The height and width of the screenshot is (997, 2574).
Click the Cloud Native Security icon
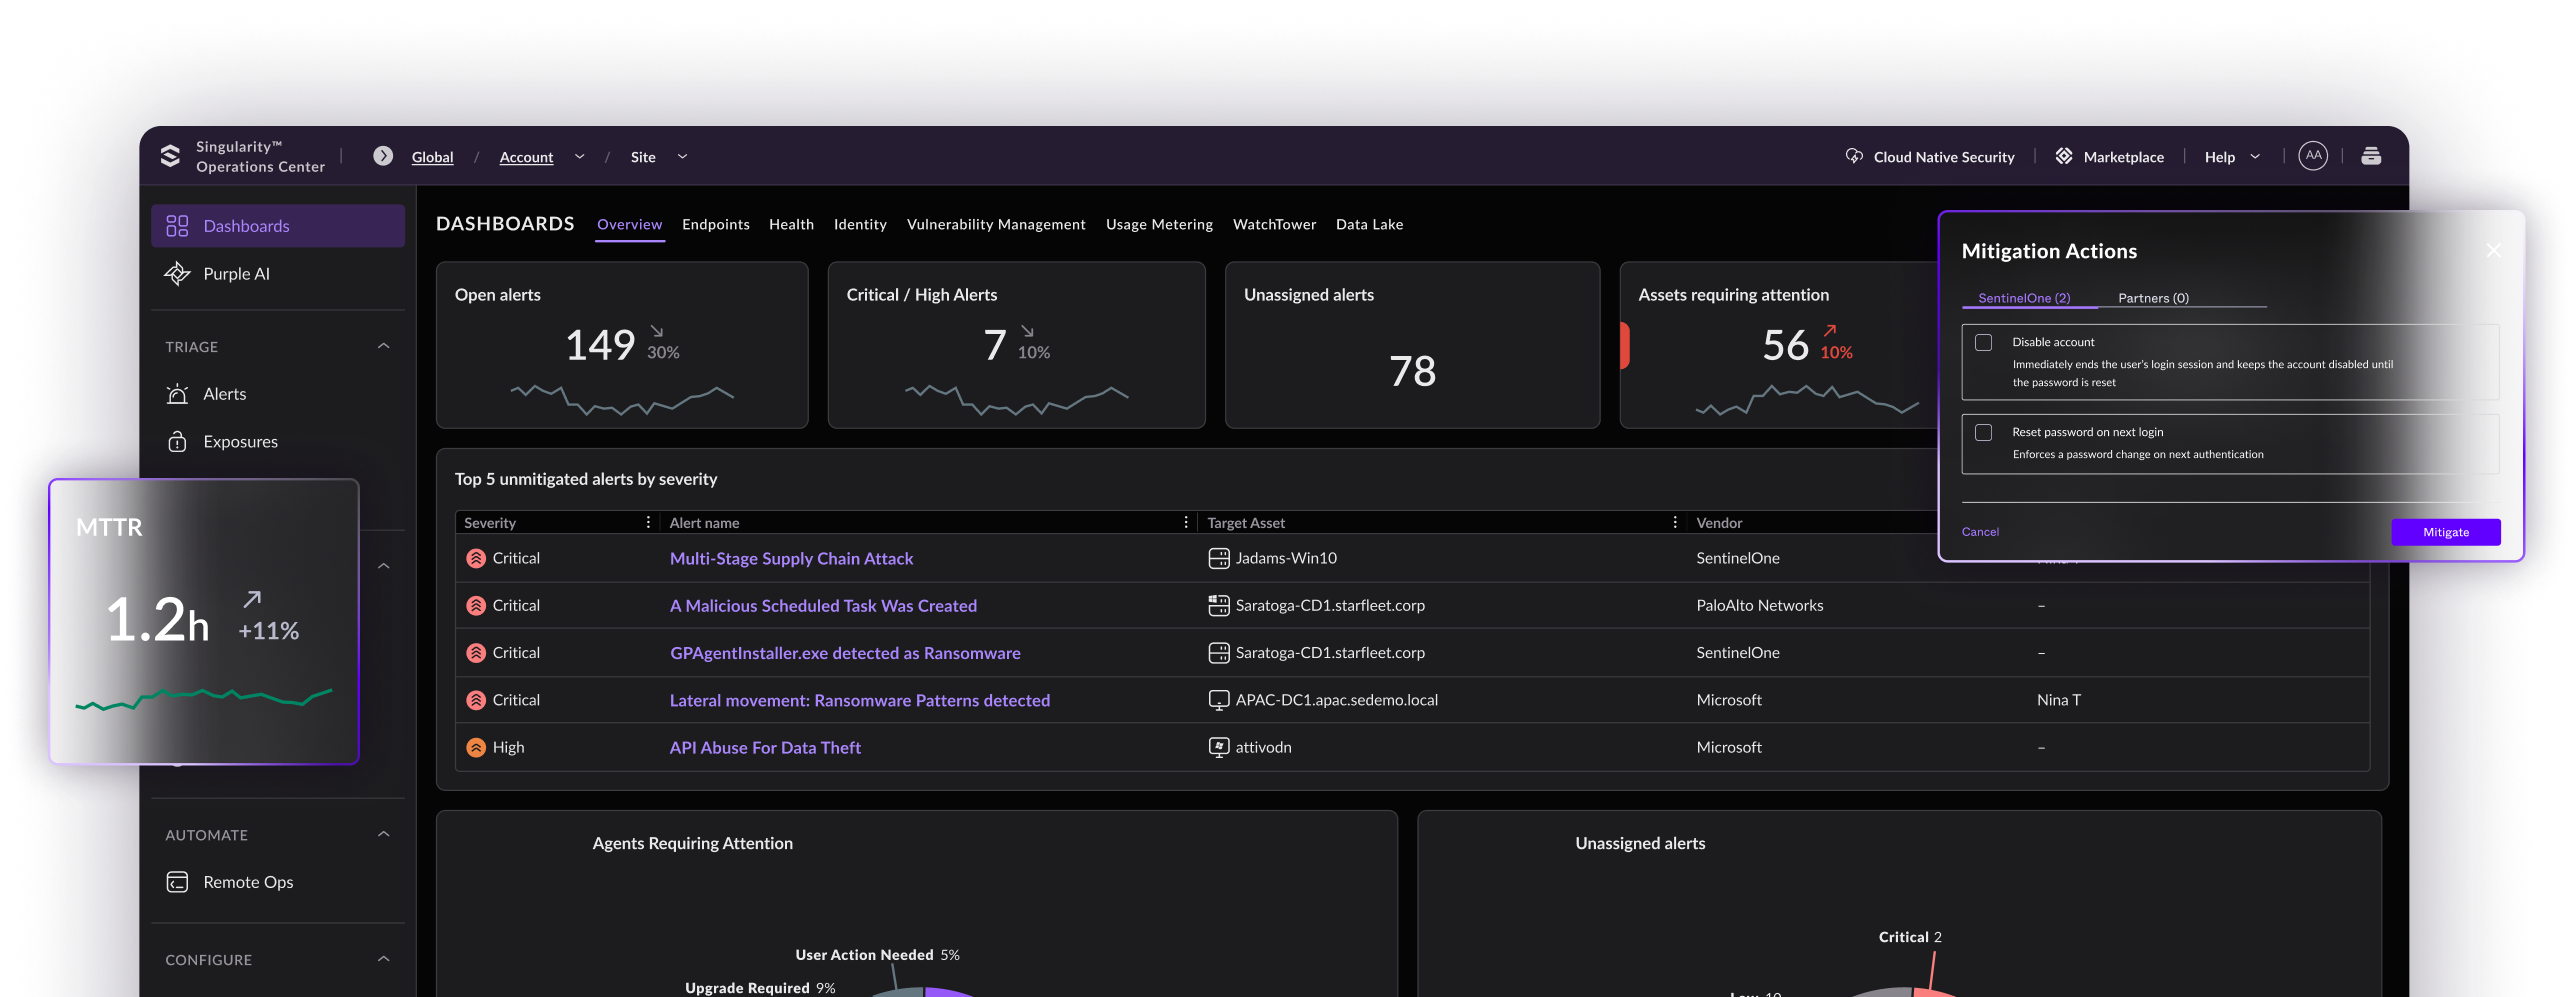tap(1854, 156)
